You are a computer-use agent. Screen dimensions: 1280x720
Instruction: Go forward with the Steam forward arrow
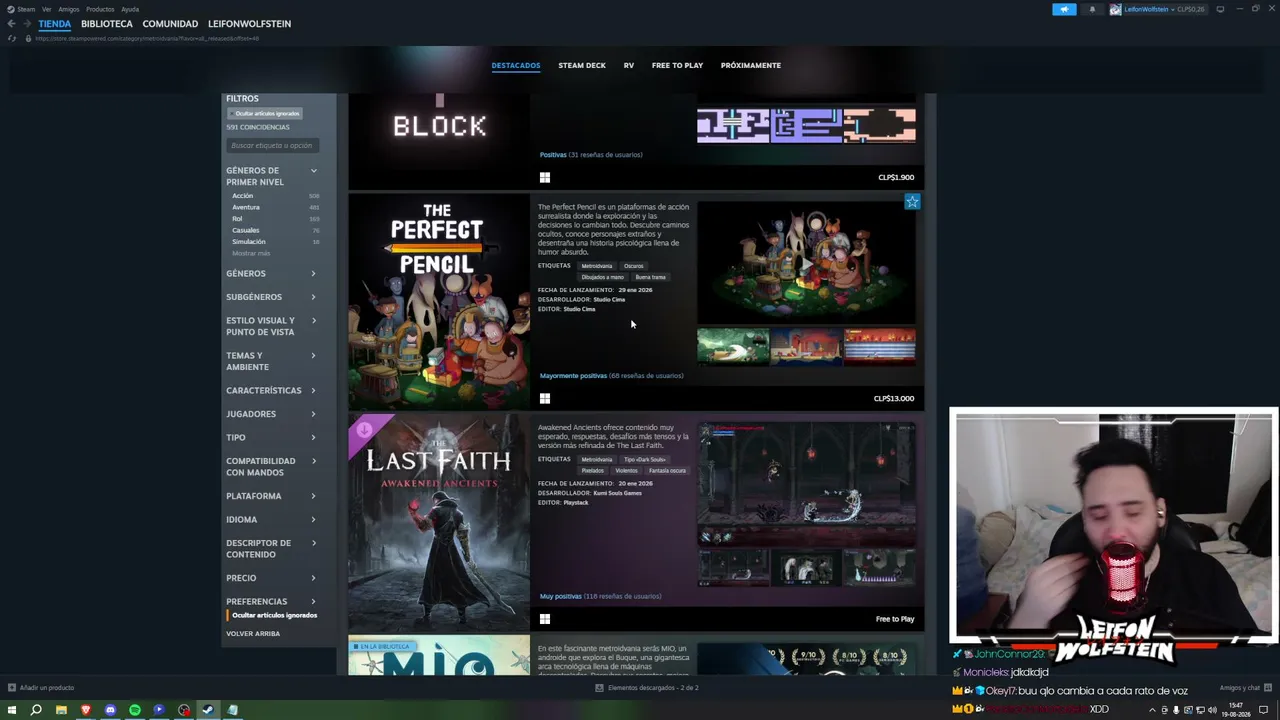pos(27,24)
